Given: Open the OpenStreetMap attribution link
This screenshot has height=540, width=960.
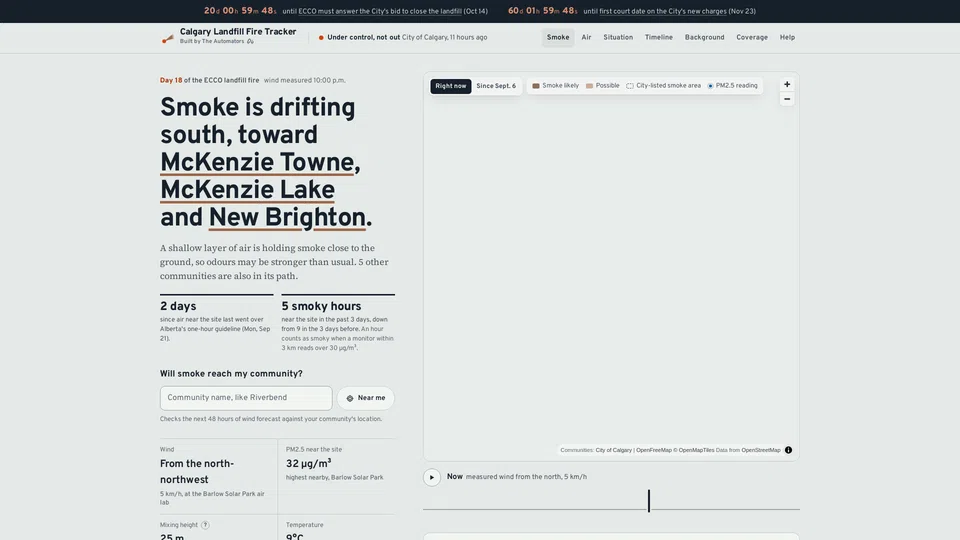Looking at the screenshot, I should (760, 450).
